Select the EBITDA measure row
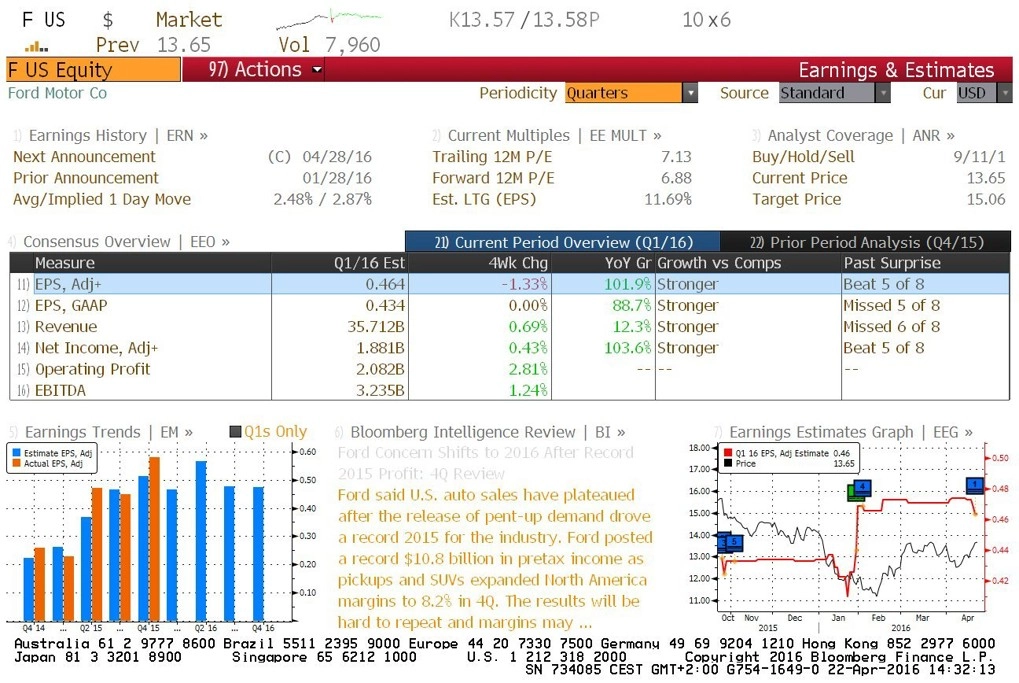This screenshot has height=683, width=1019. [x=510, y=390]
